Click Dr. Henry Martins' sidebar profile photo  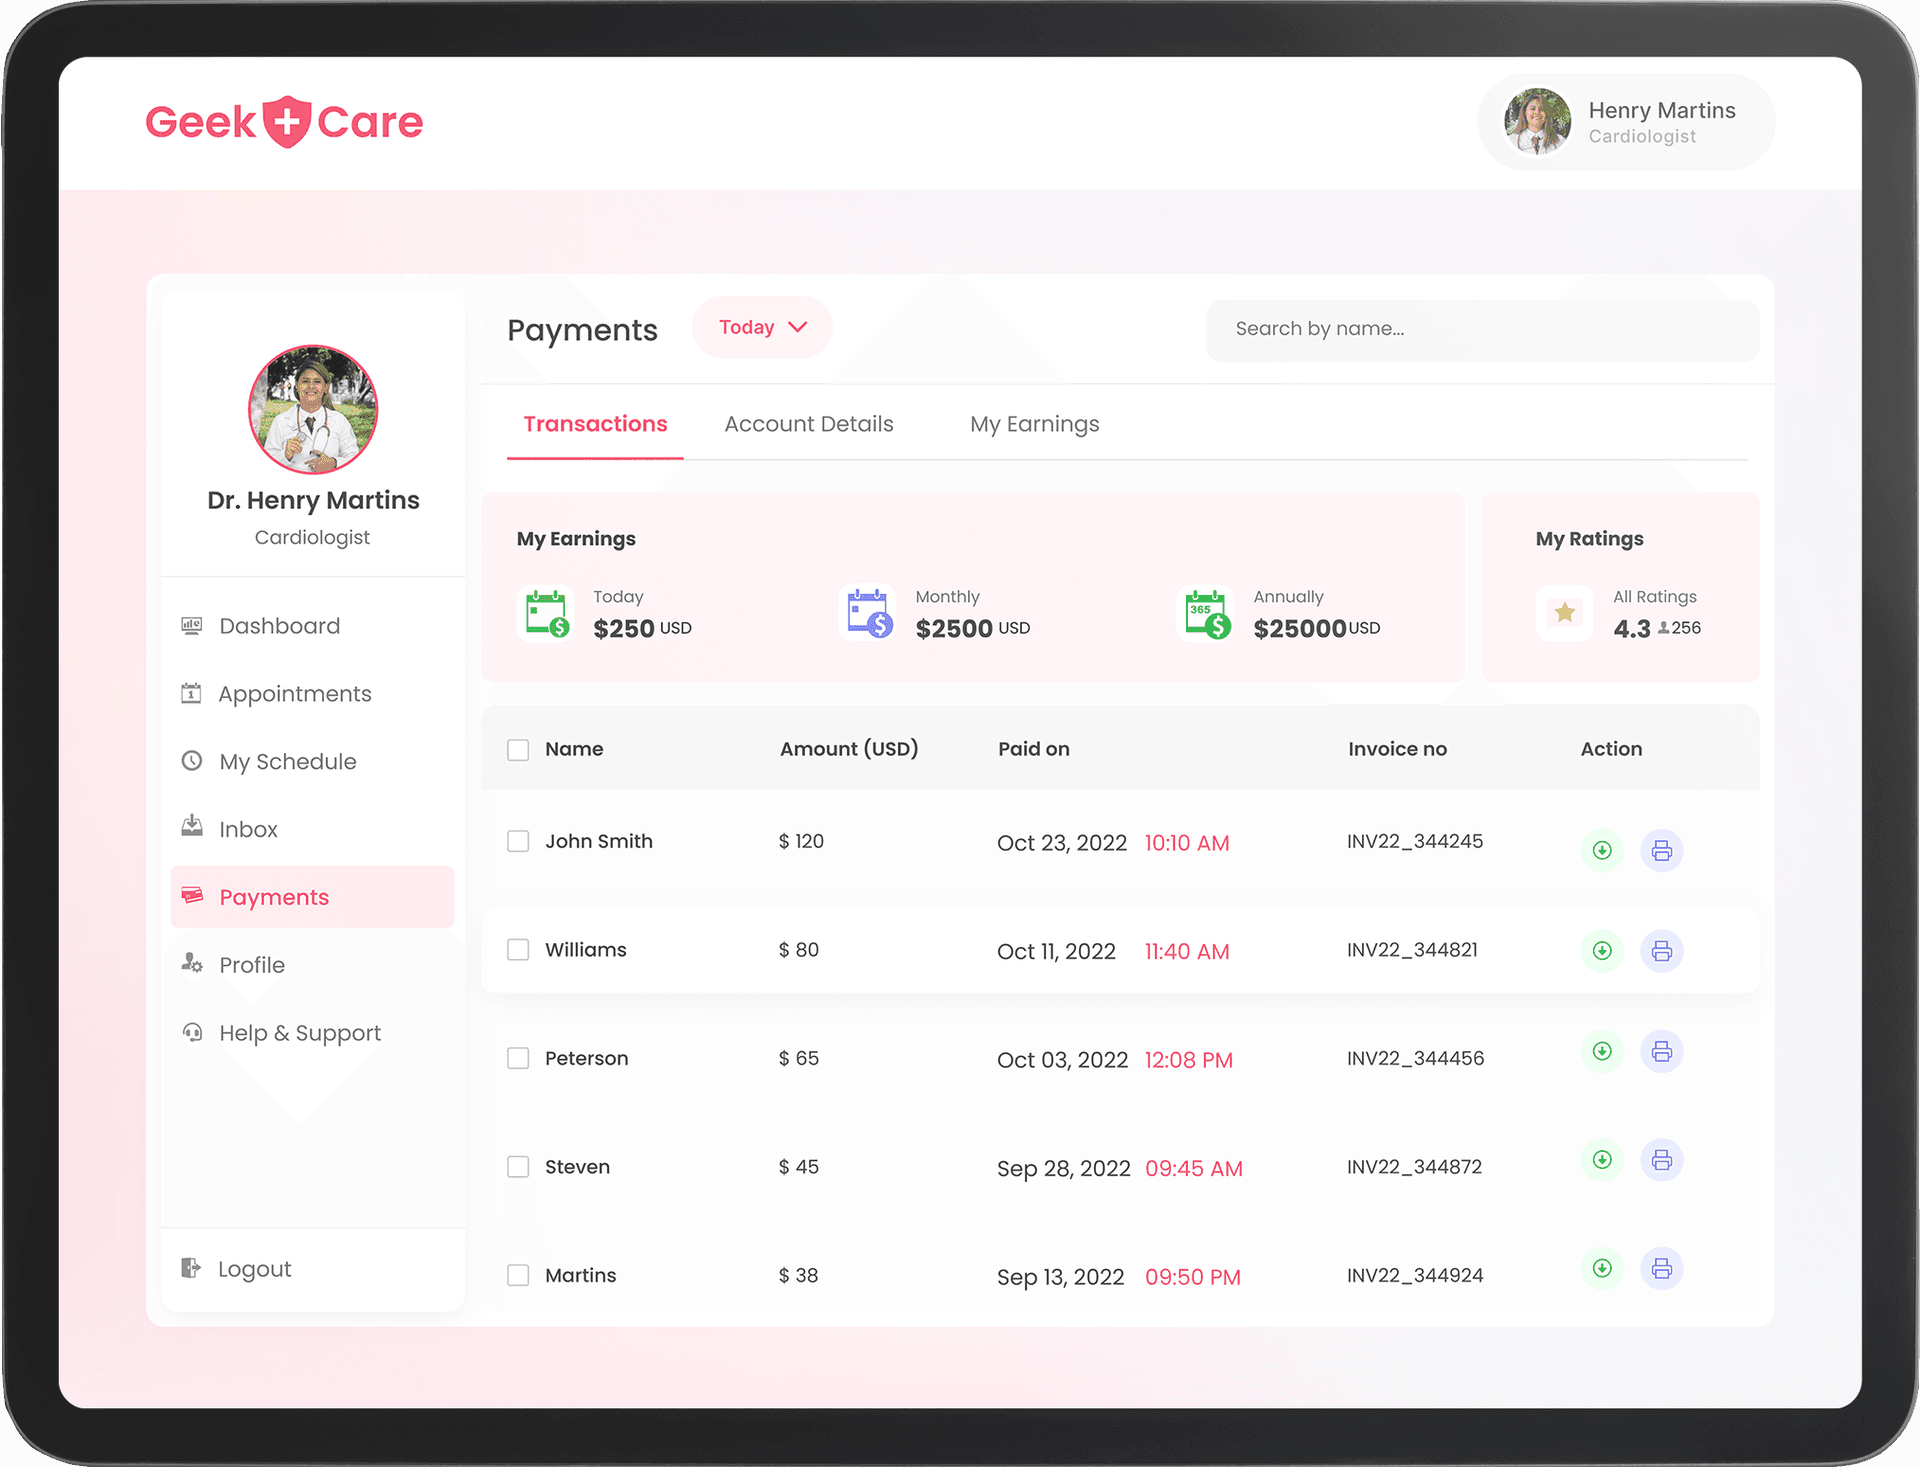pos(313,410)
